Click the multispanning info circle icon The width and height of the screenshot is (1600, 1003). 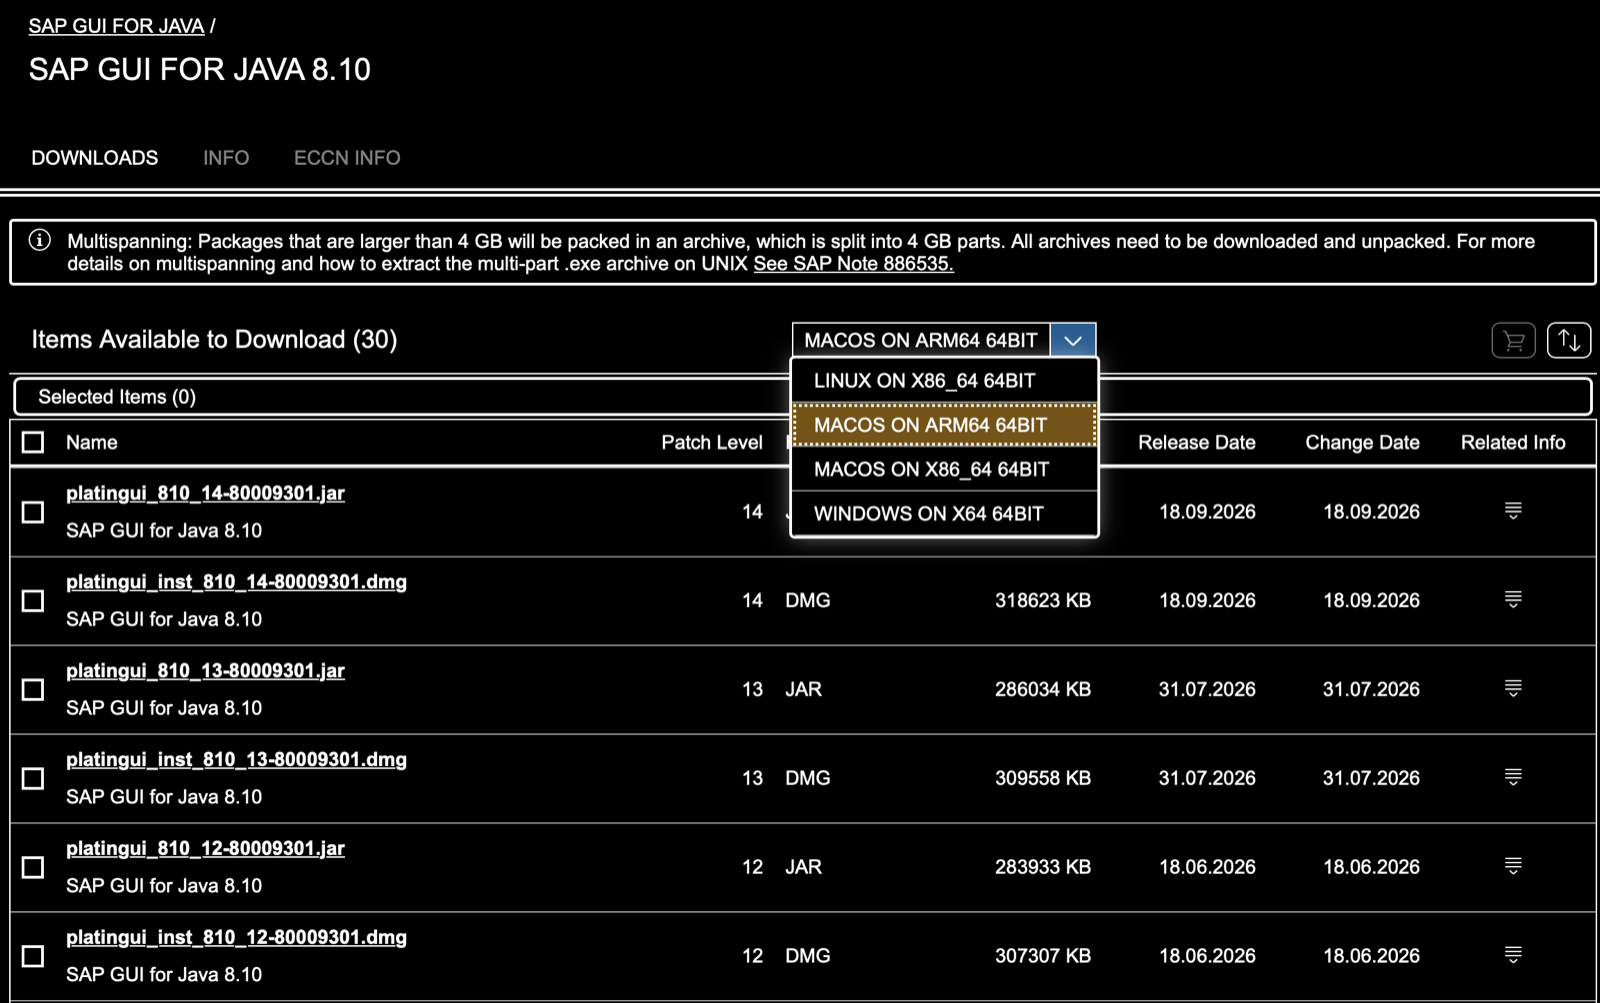40,240
